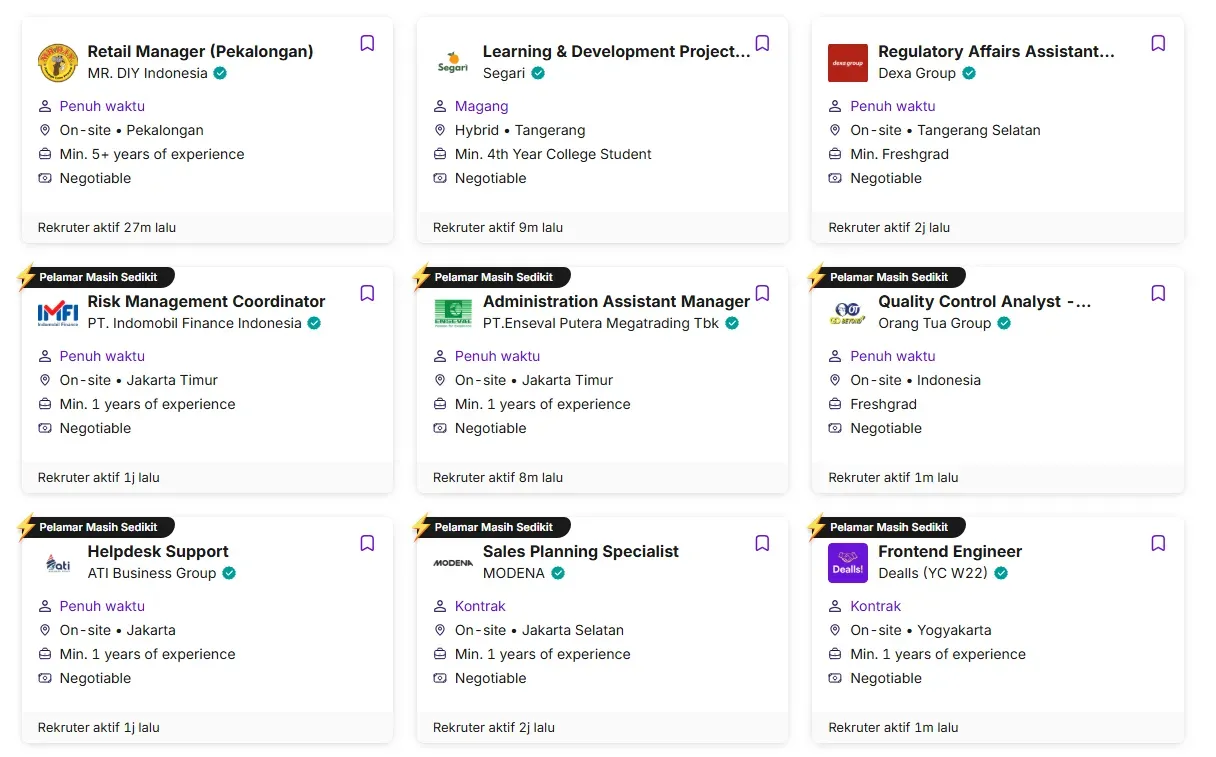Image resolution: width=1216 pixels, height=757 pixels.
Task: Open the Helpdesk Support job listing
Action: coord(158,551)
